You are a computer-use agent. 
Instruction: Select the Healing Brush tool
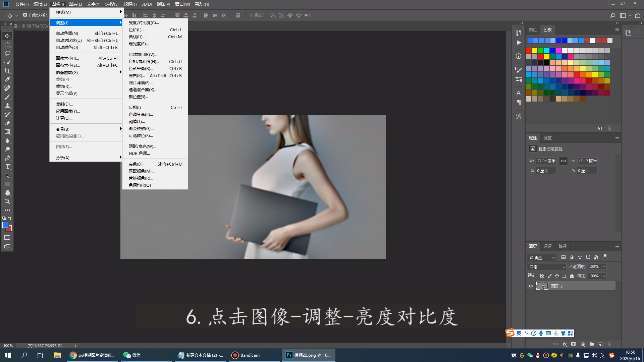point(7,88)
